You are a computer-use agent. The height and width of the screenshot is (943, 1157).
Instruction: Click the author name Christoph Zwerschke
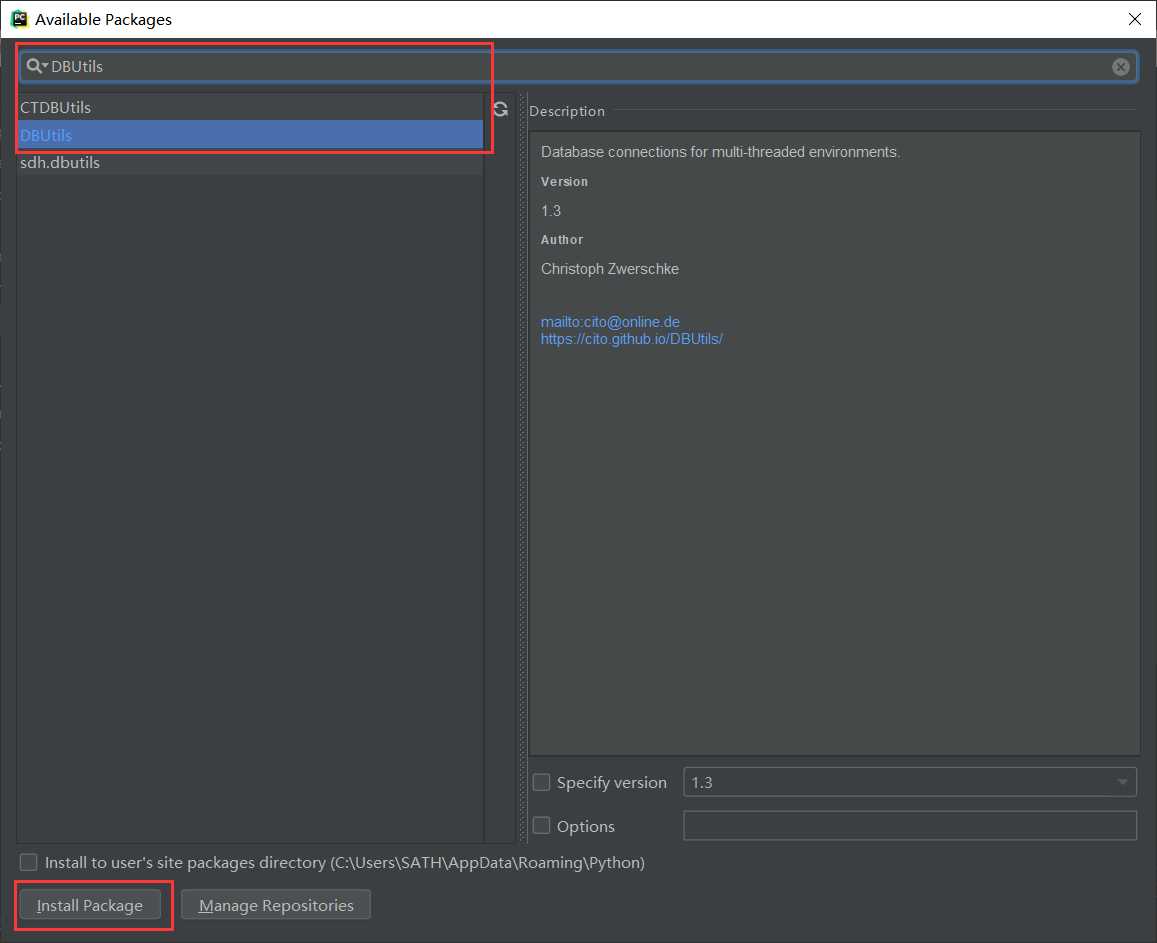pos(609,269)
